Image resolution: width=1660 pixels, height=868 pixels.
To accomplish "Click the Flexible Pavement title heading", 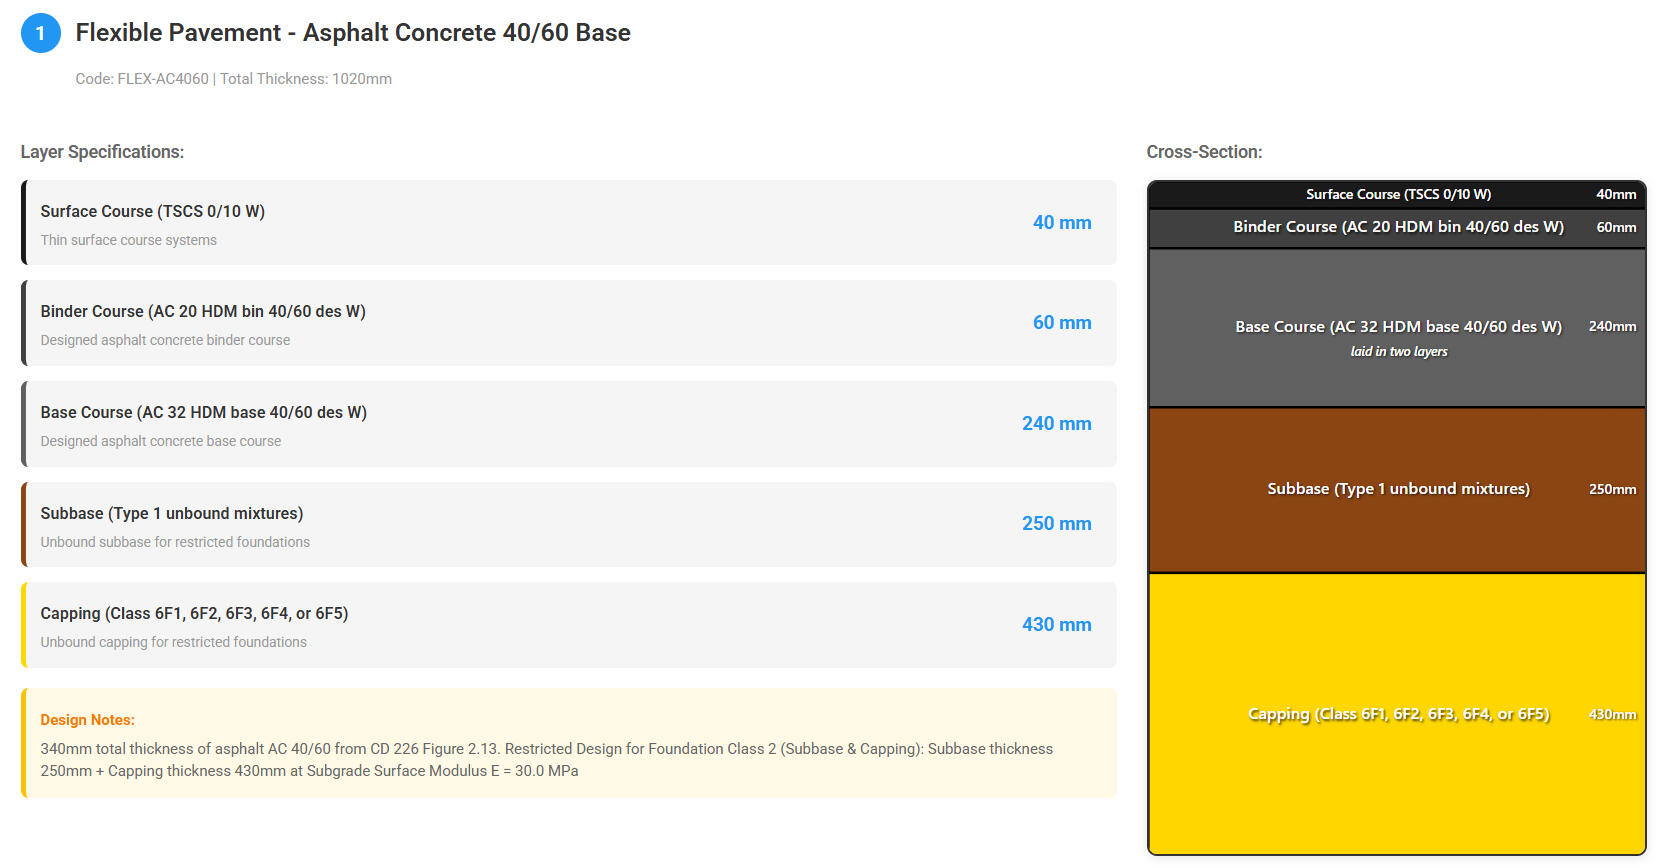I will tap(352, 33).
